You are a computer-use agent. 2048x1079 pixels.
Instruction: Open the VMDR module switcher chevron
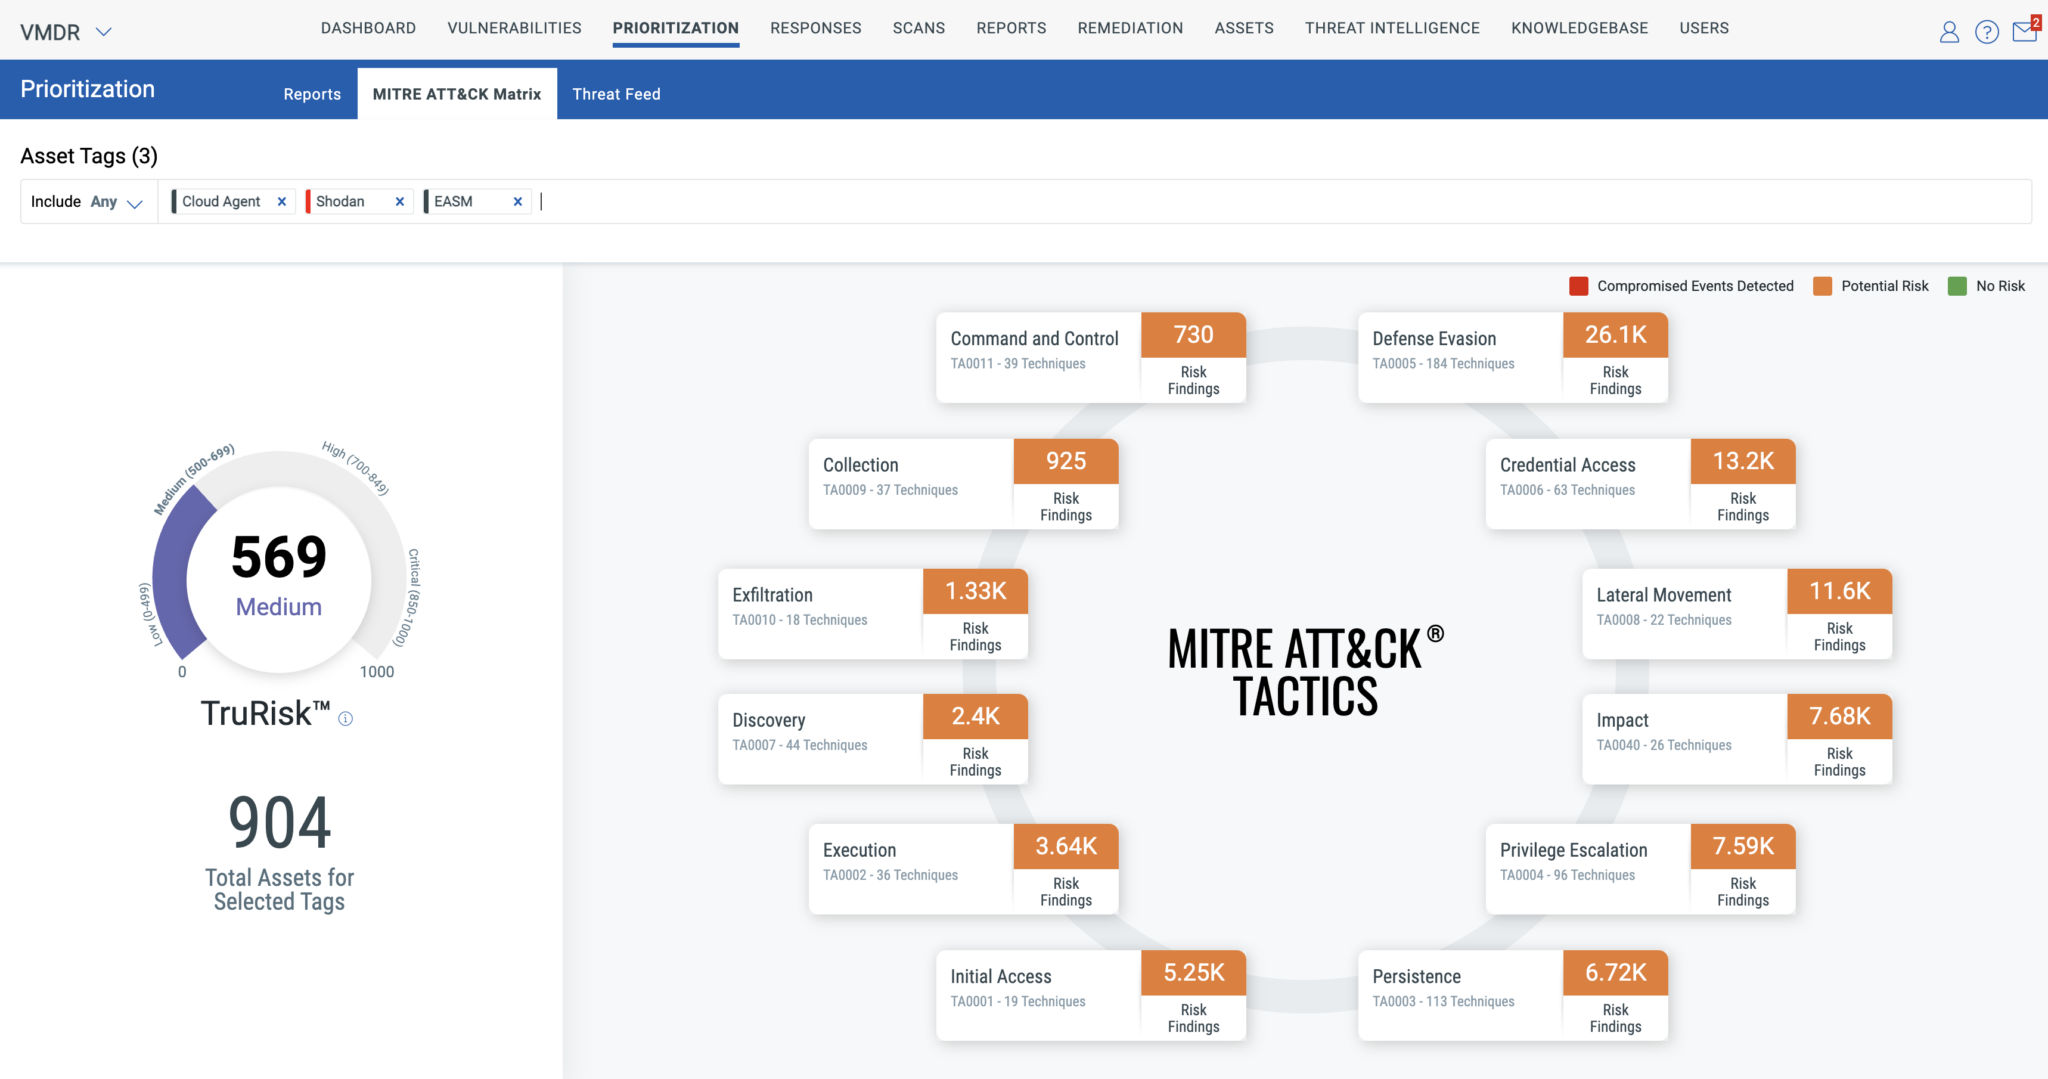(x=104, y=31)
